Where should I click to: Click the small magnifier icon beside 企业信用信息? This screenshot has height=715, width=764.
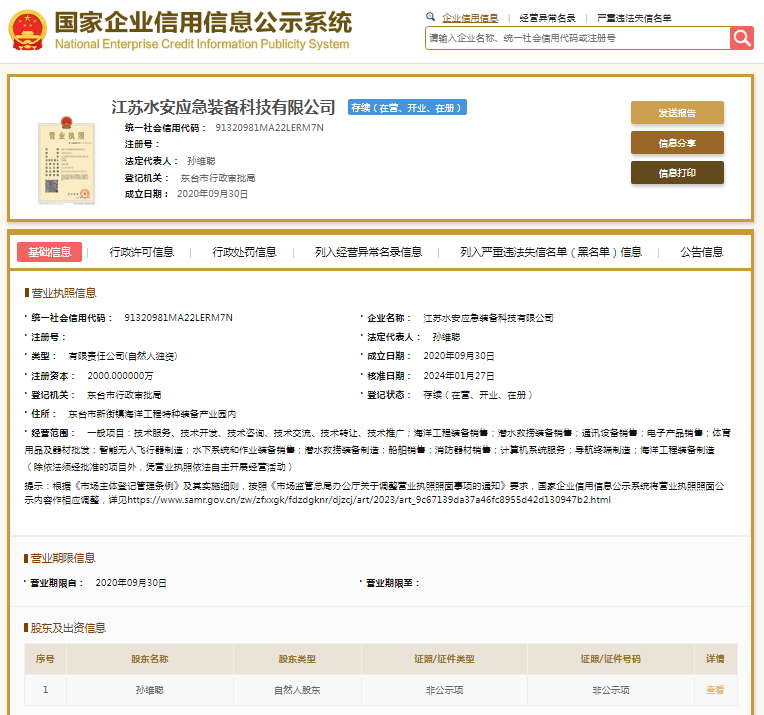pyautogui.click(x=431, y=17)
